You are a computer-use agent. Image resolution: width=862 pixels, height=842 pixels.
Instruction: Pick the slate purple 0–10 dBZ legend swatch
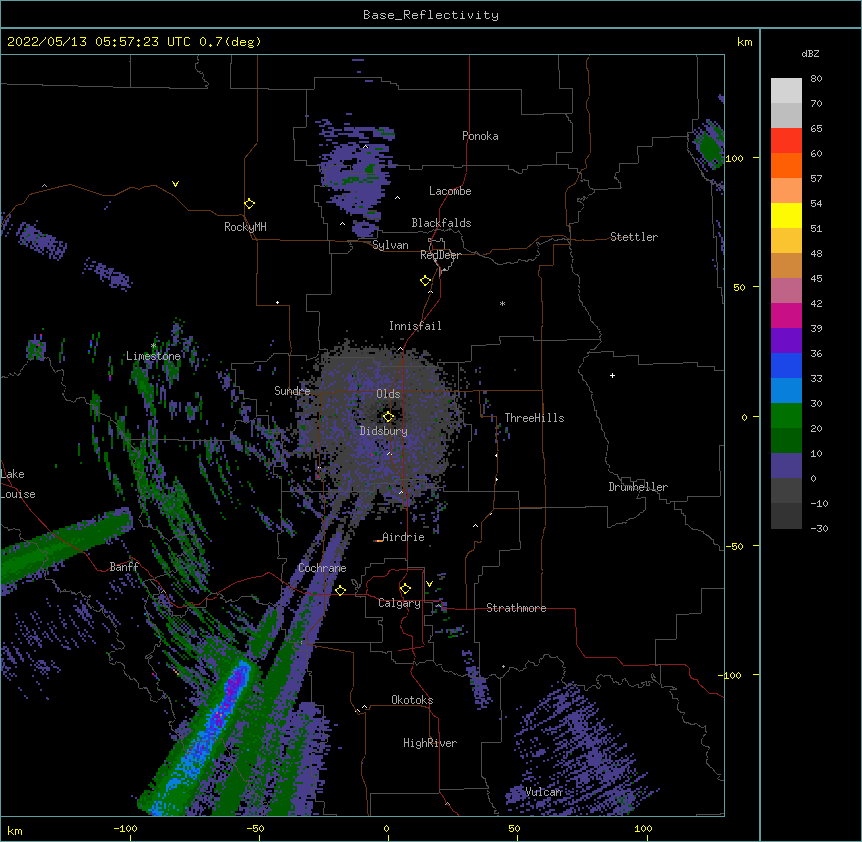[786, 466]
